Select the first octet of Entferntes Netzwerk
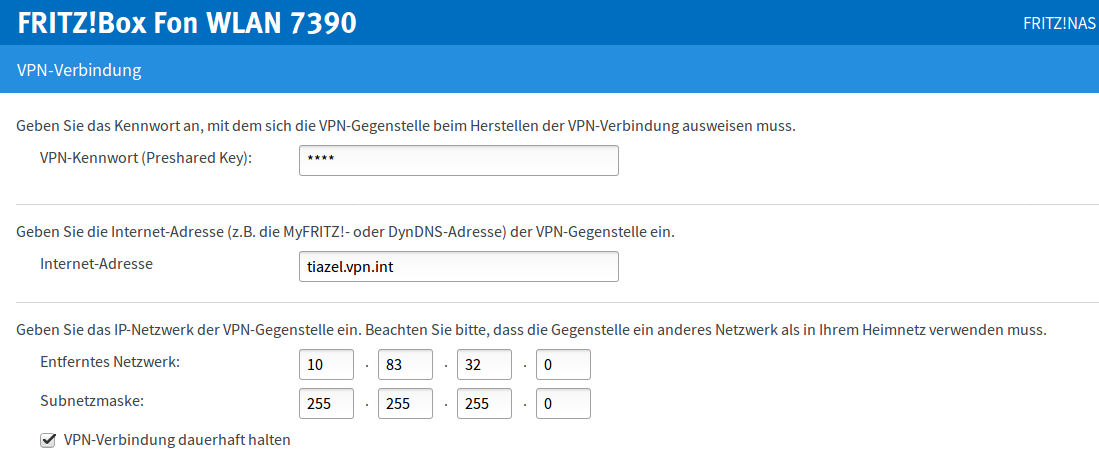1099x471 pixels. 326,365
